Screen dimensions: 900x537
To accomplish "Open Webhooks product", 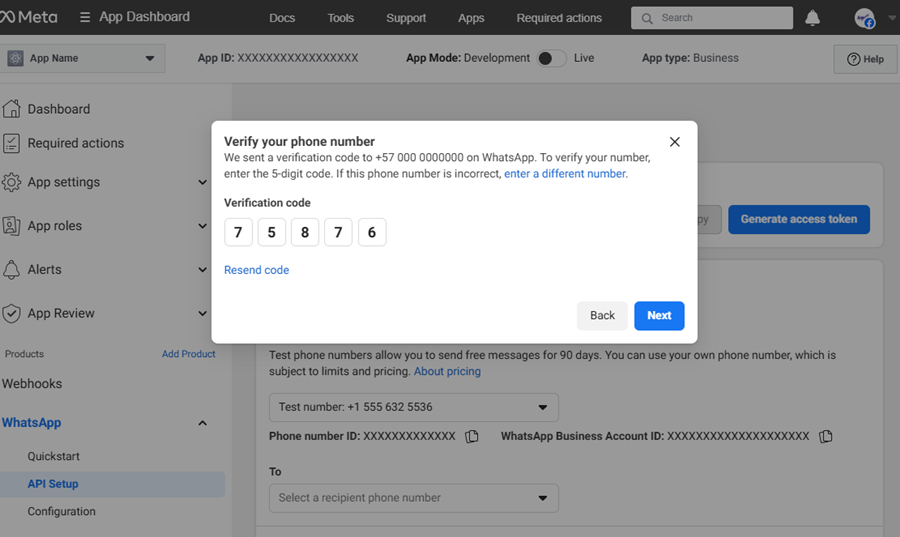I will coord(32,383).
